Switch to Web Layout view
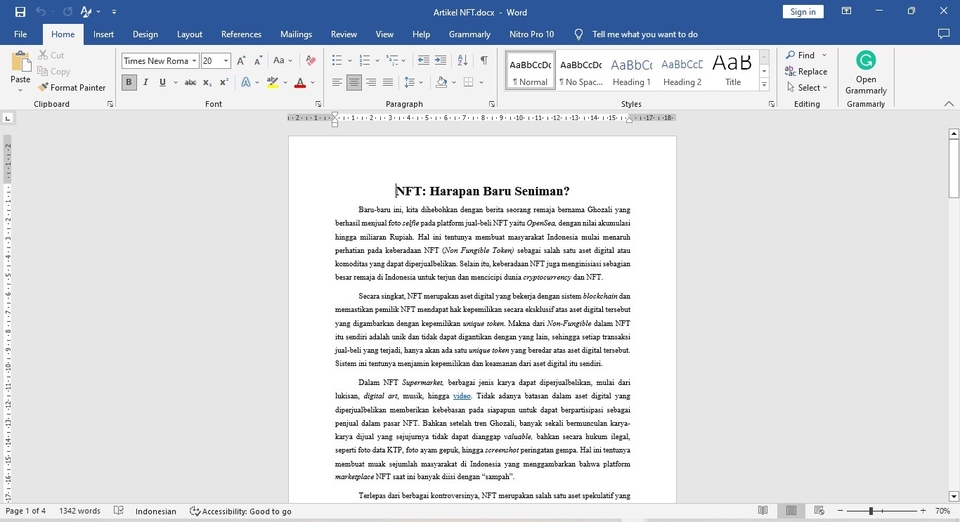Image resolution: width=960 pixels, height=522 pixels. [x=819, y=510]
